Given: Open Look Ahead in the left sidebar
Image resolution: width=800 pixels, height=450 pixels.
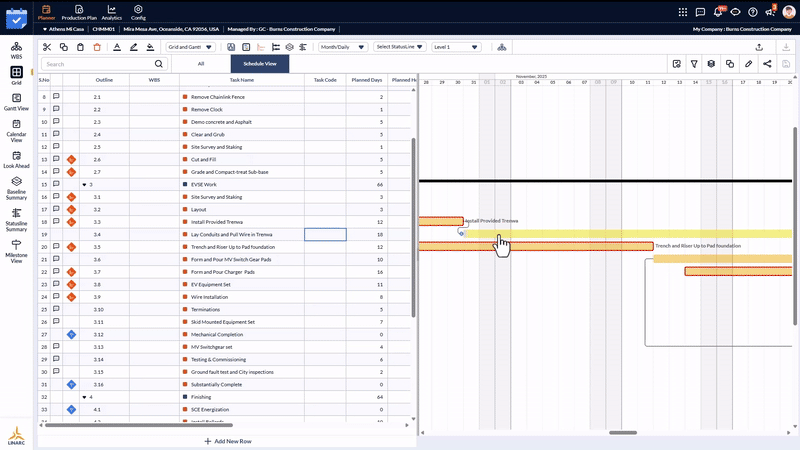Looking at the screenshot, I should (x=16, y=160).
